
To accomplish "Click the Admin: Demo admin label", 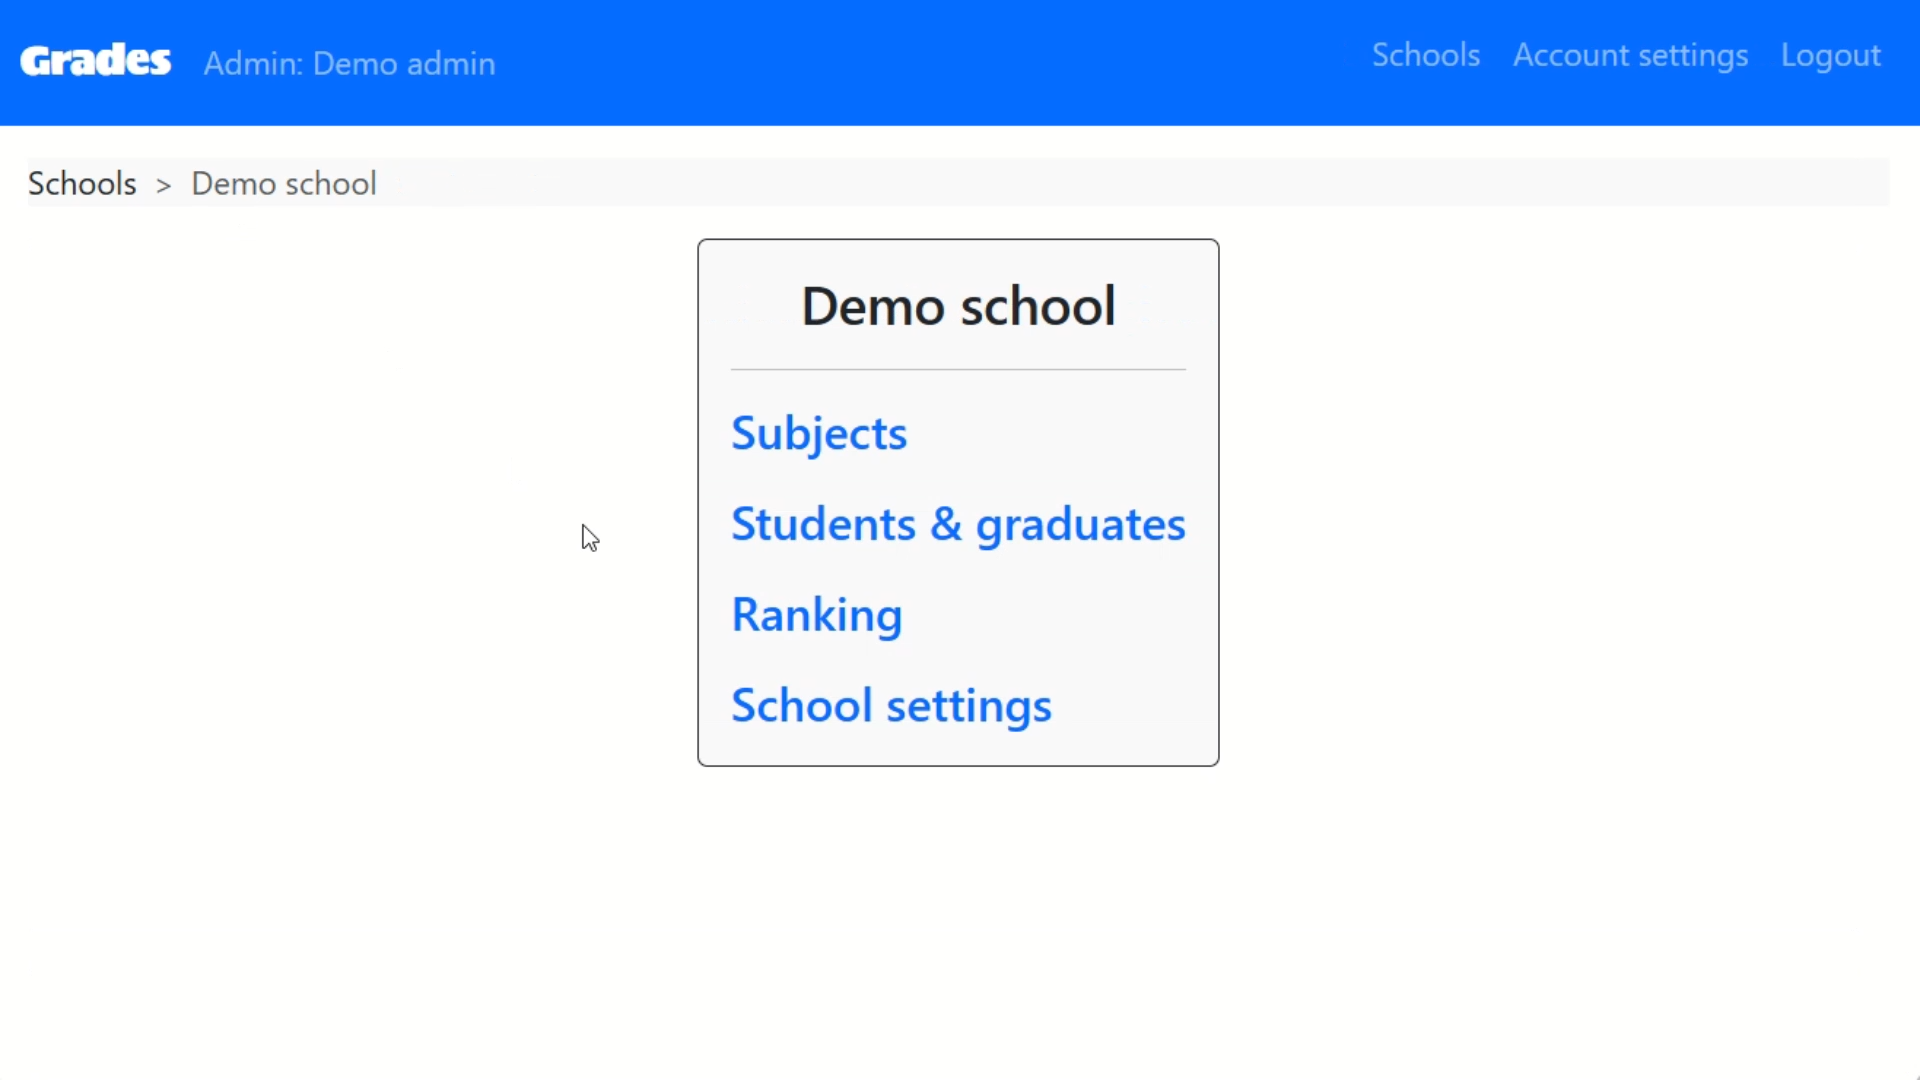I will pos(349,63).
